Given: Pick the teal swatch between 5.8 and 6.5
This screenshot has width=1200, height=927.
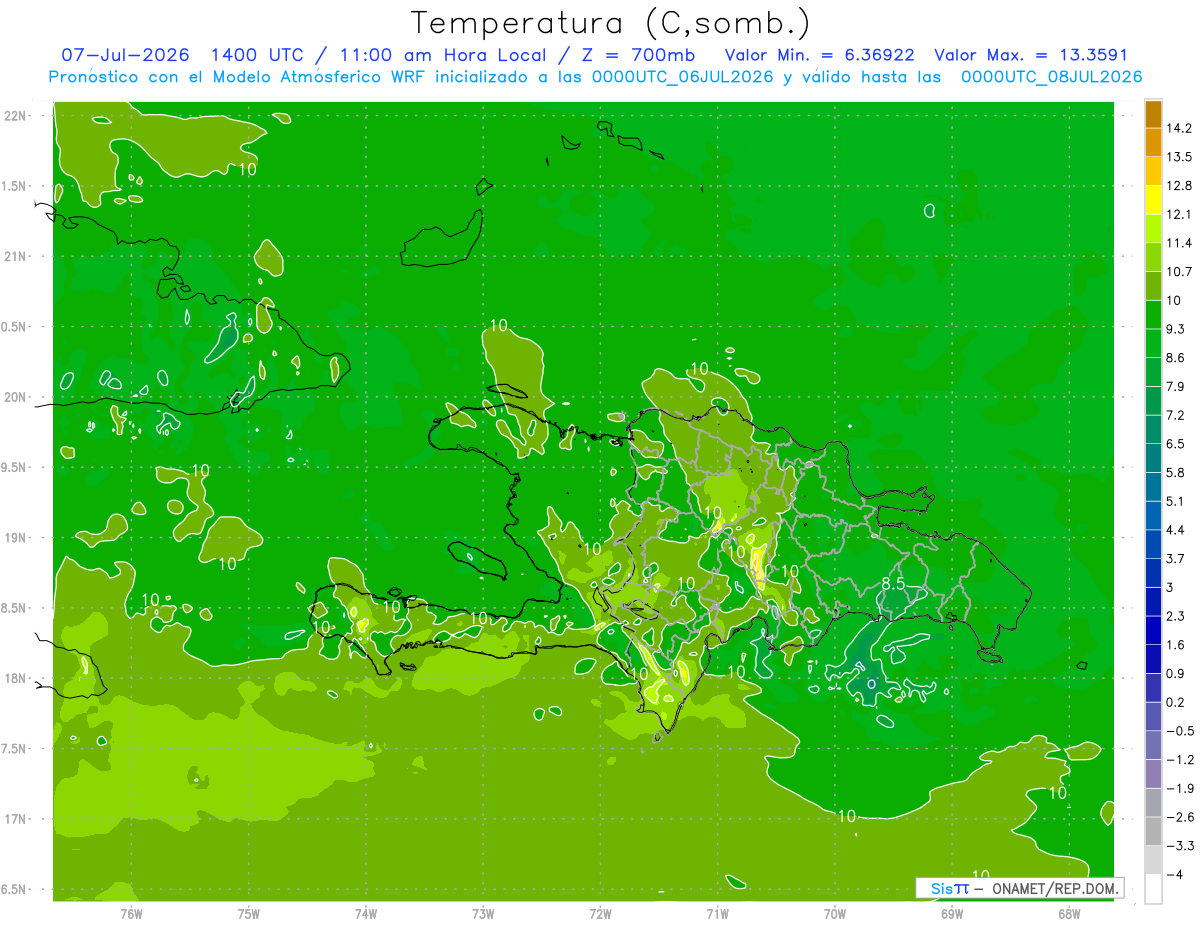Looking at the screenshot, I should pyautogui.click(x=1153, y=458).
